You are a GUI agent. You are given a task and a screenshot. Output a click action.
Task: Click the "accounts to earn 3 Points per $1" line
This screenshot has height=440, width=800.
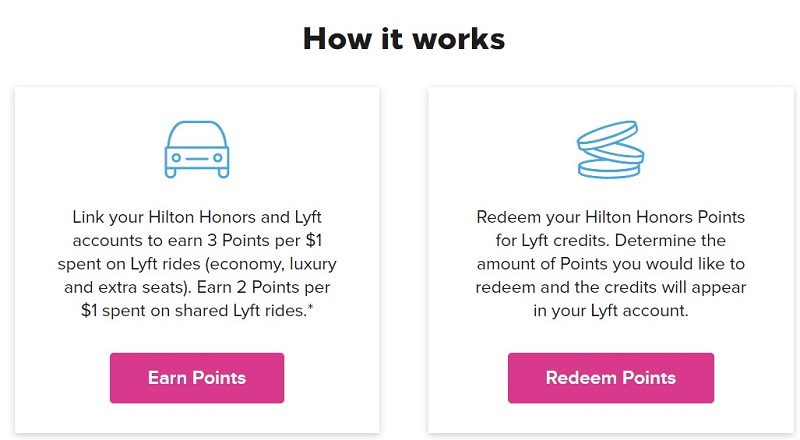click(x=197, y=240)
